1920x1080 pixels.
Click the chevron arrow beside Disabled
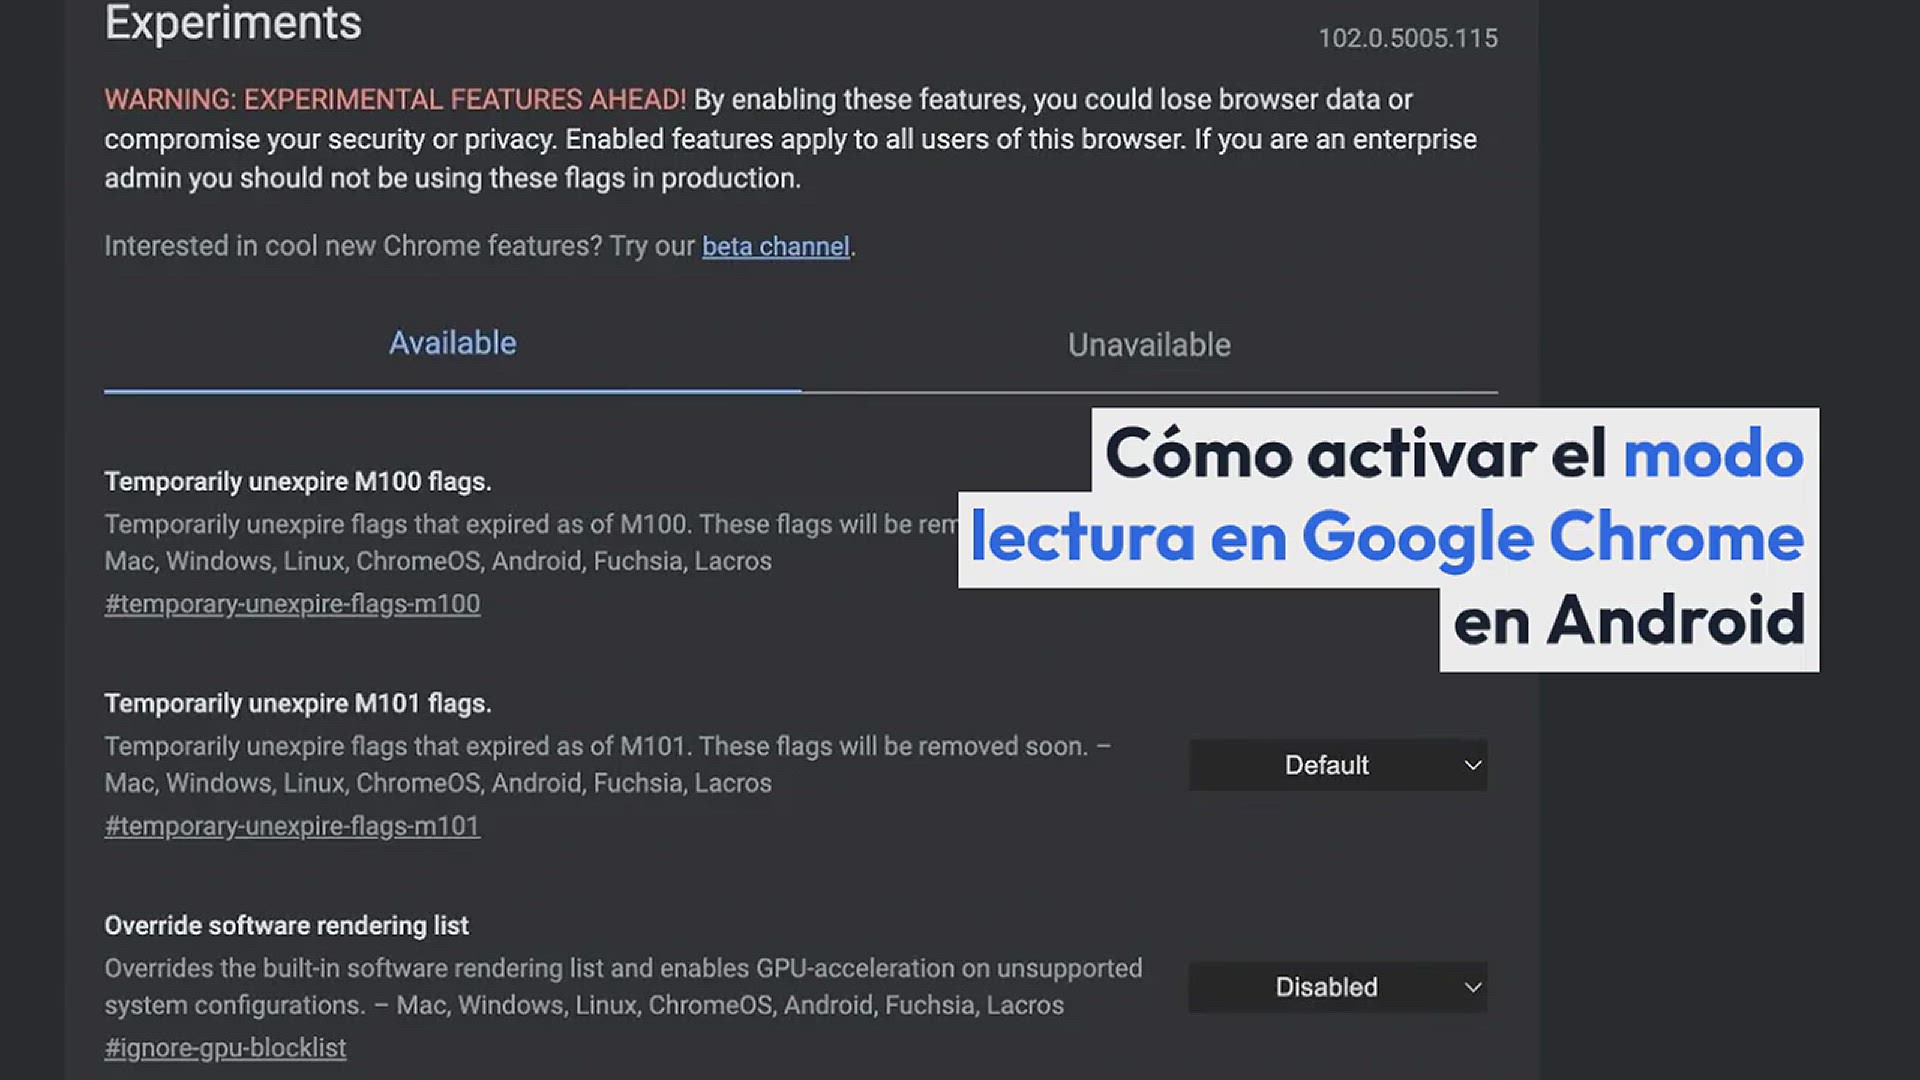pyautogui.click(x=1472, y=988)
